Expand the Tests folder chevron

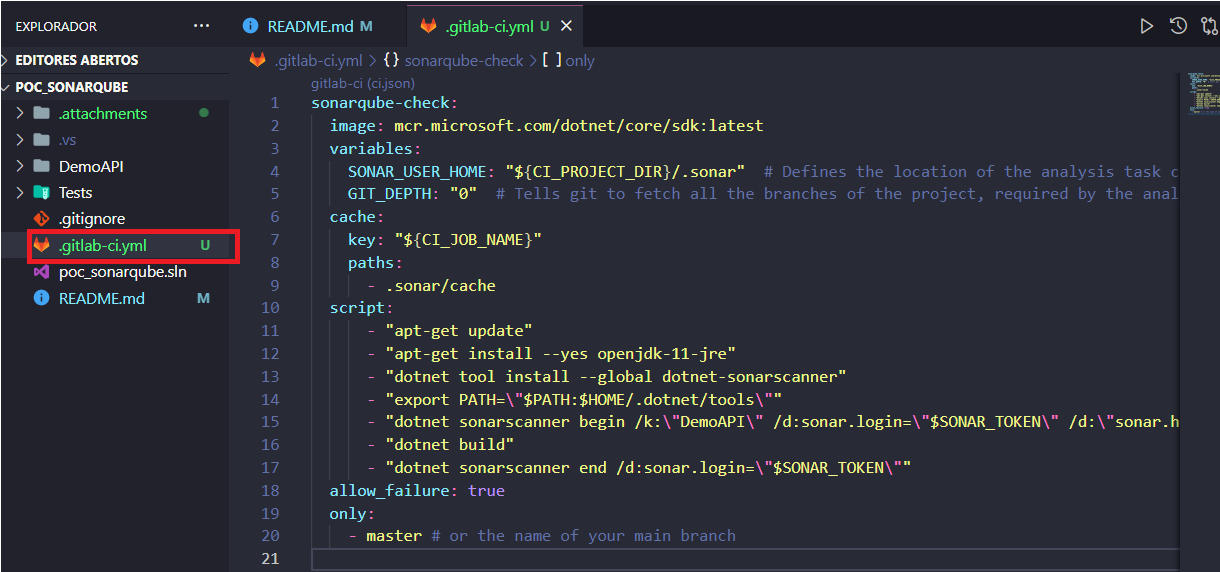[20, 192]
